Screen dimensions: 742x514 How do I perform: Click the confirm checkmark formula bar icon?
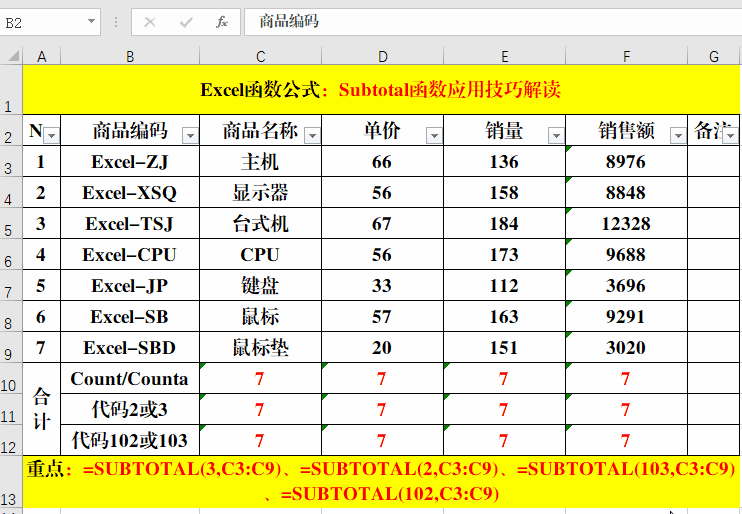tap(186, 22)
